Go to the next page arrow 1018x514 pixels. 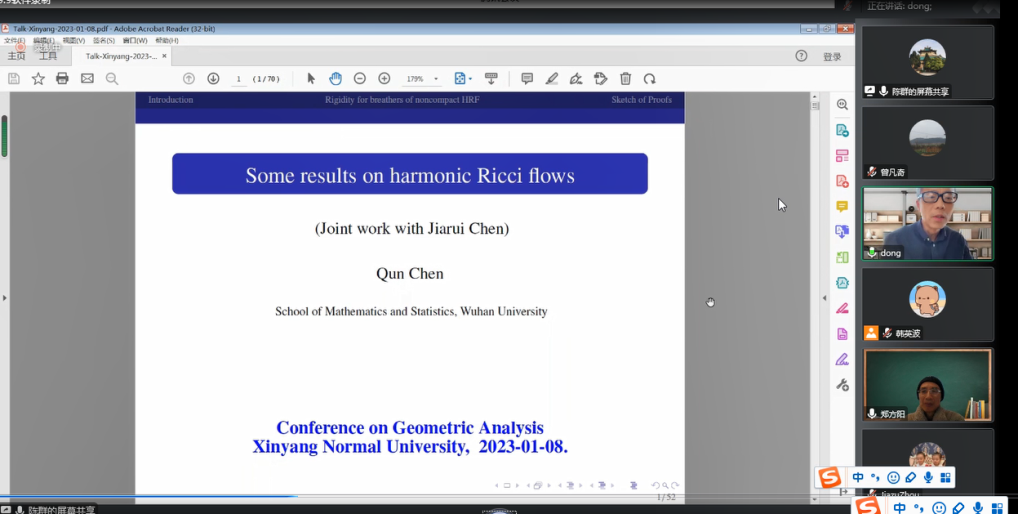click(x=213, y=79)
